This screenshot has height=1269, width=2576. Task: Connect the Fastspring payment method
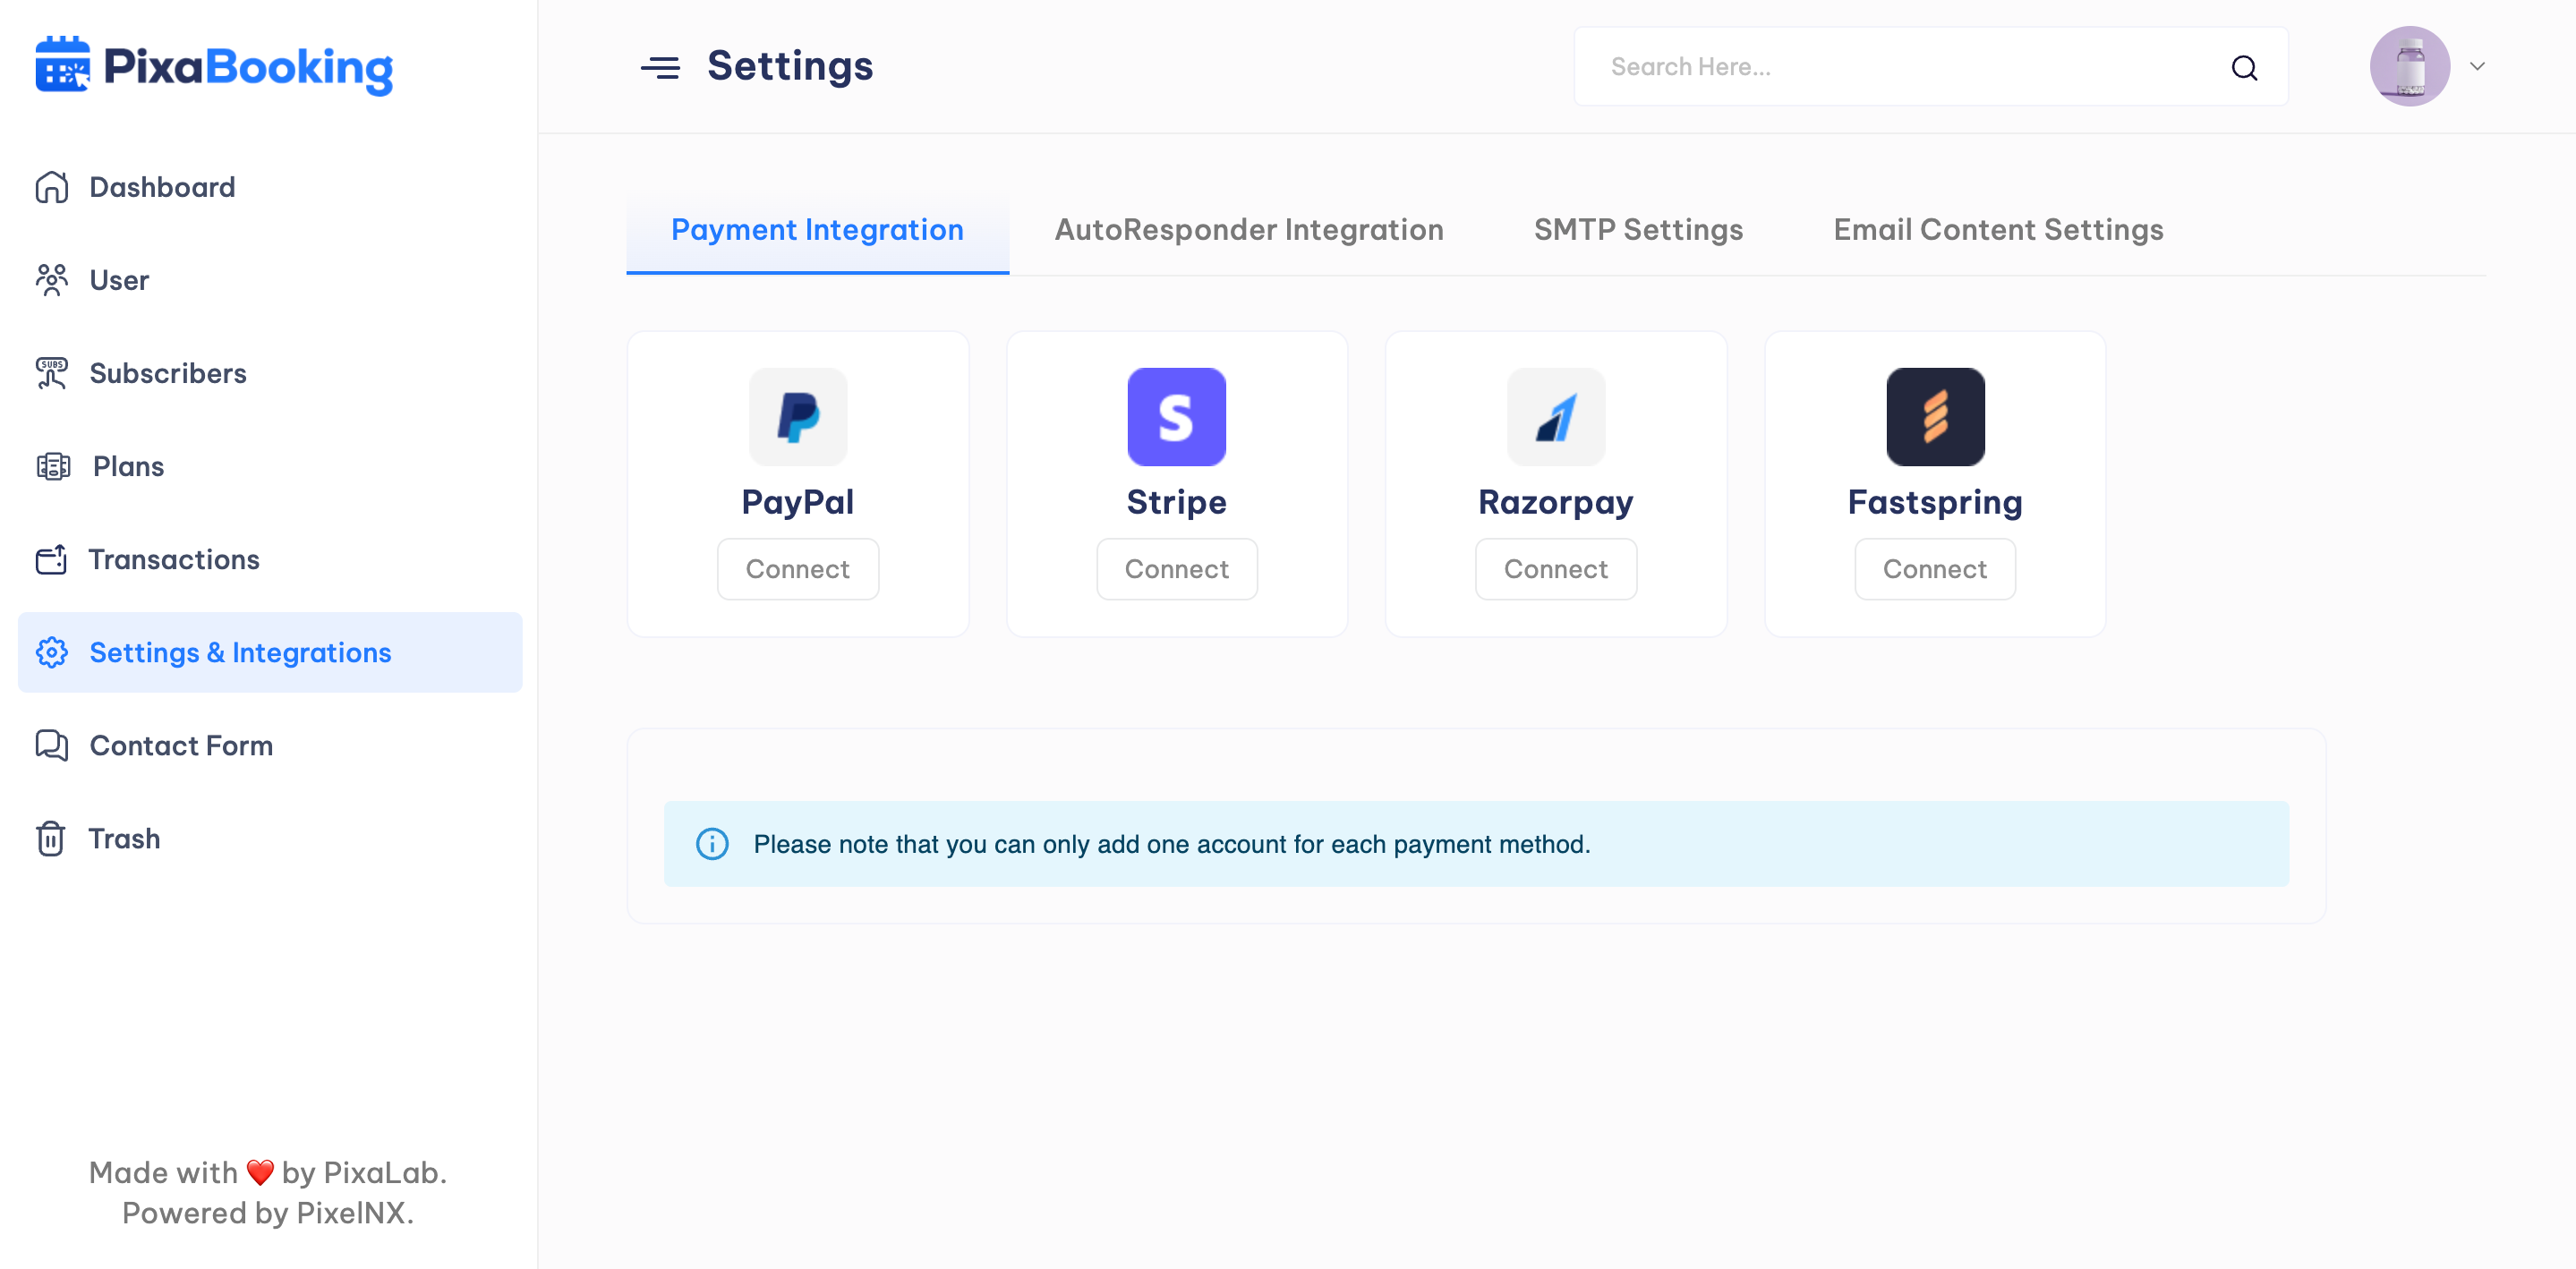[1935, 569]
